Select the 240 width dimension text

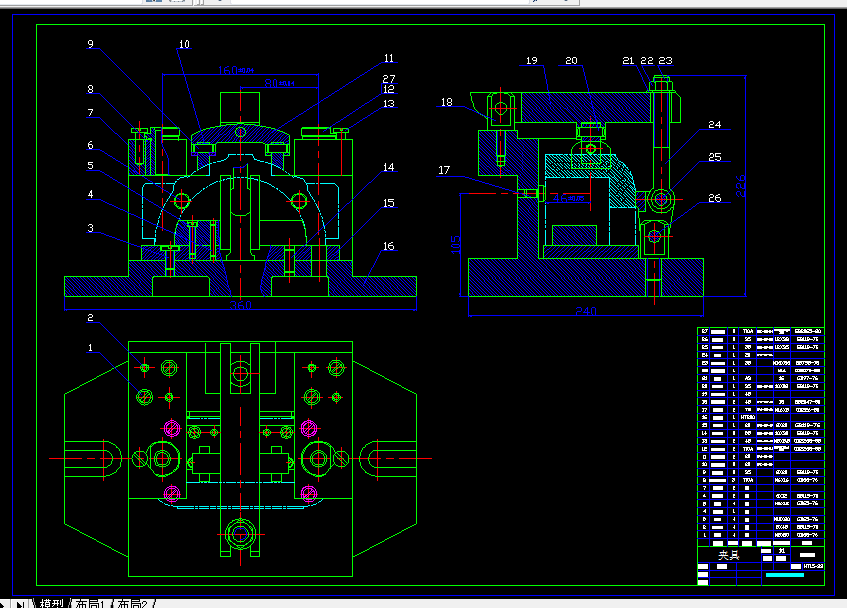tap(586, 311)
